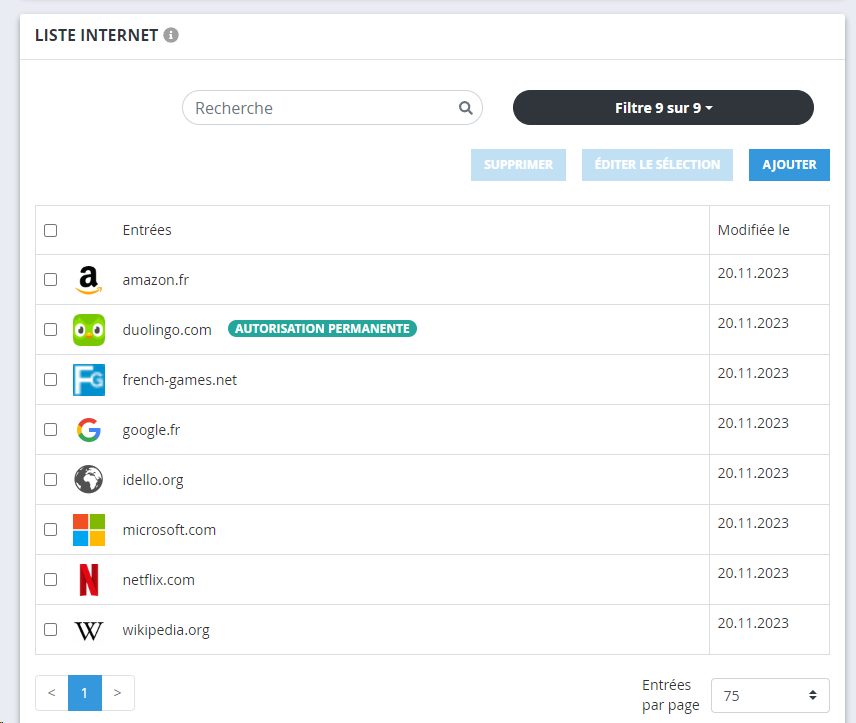Open the entries per page selector
The height and width of the screenshot is (723, 856).
pos(762,695)
